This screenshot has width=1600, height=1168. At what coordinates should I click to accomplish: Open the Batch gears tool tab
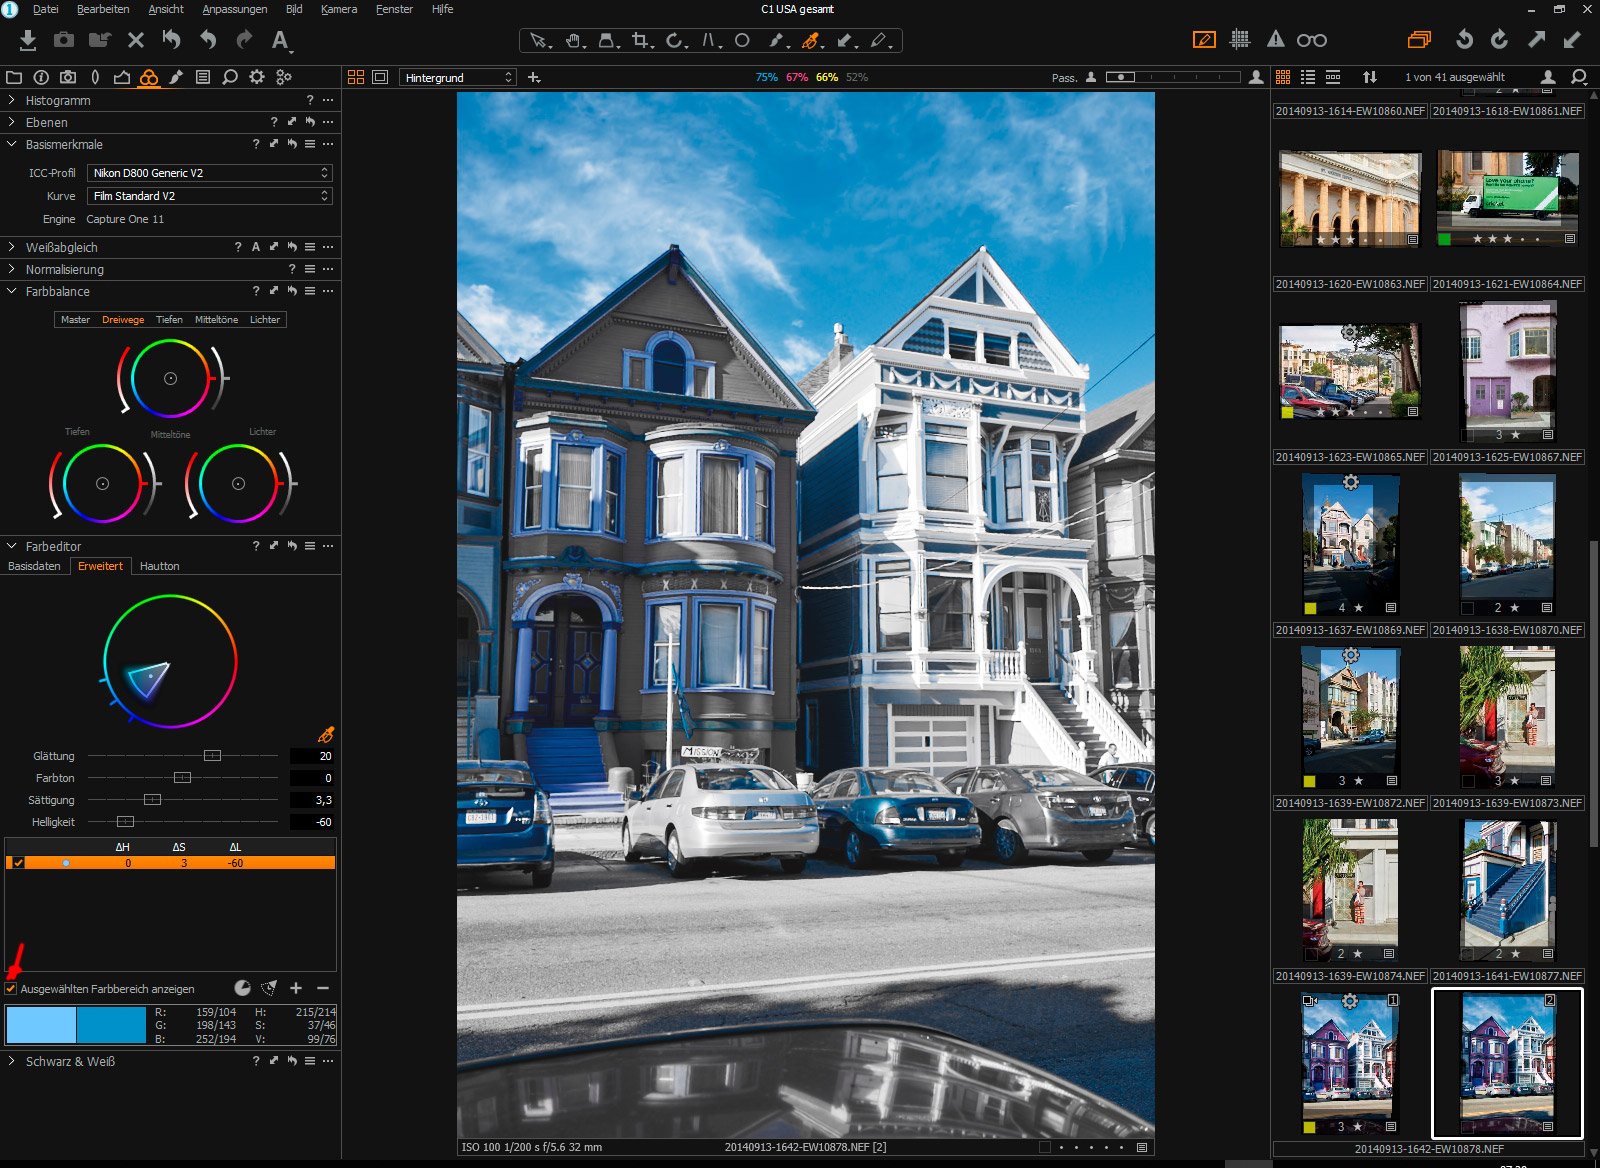click(x=284, y=77)
